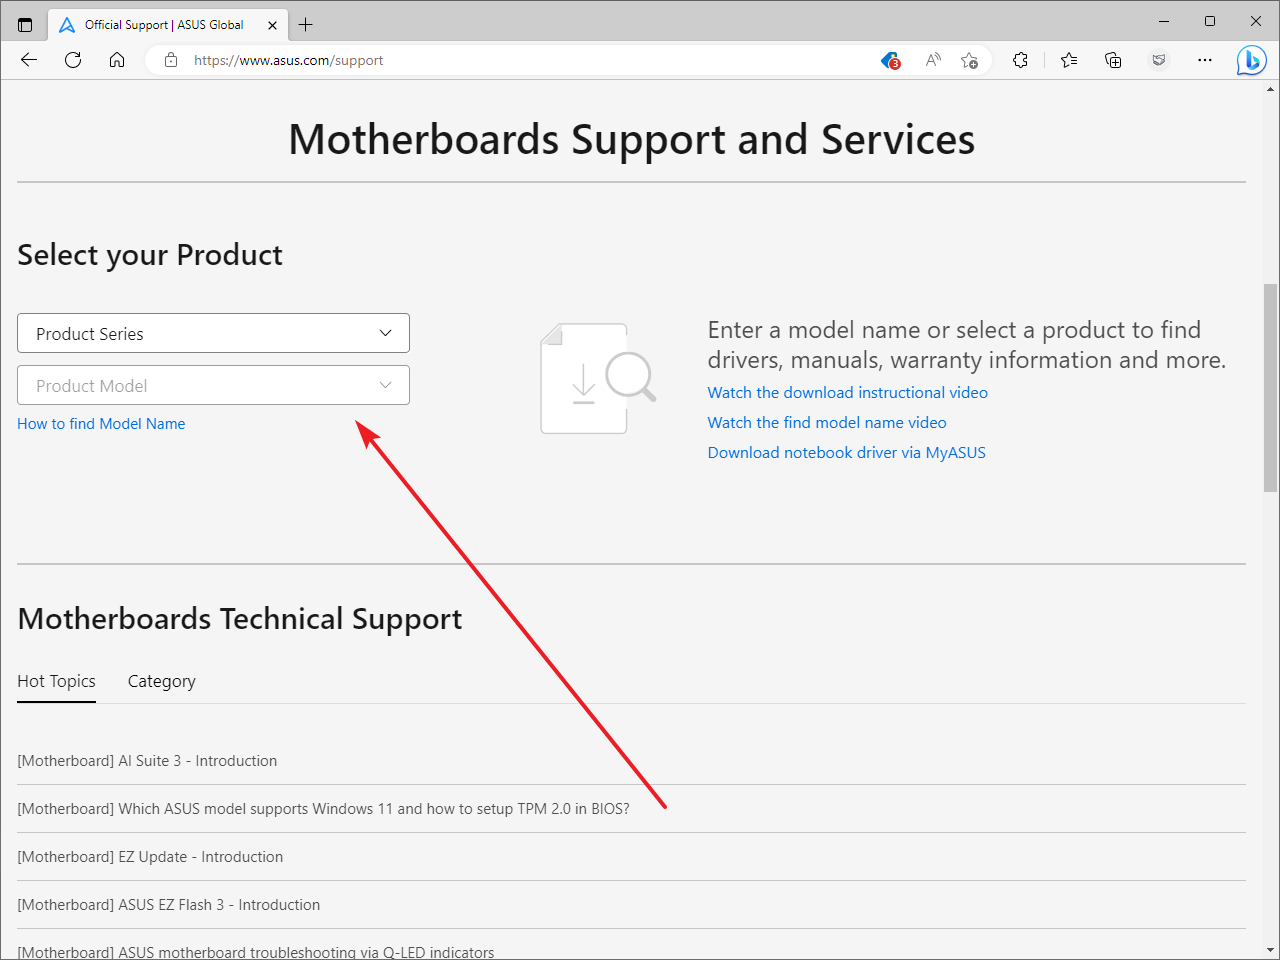This screenshot has width=1280, height=960.
Task: Open the Favorites list icon
Action: pyautogui.click(x=1069, y=60)
